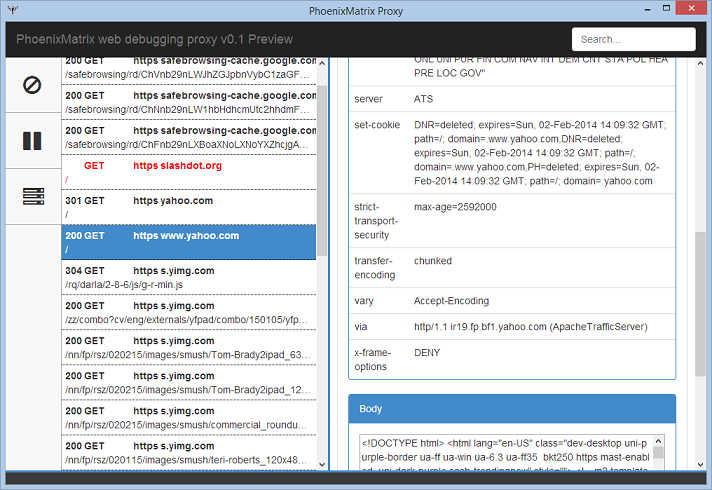Click the x-frame-options header row
Viewport: 712px width, 490px height.
(x=511, y=359)
